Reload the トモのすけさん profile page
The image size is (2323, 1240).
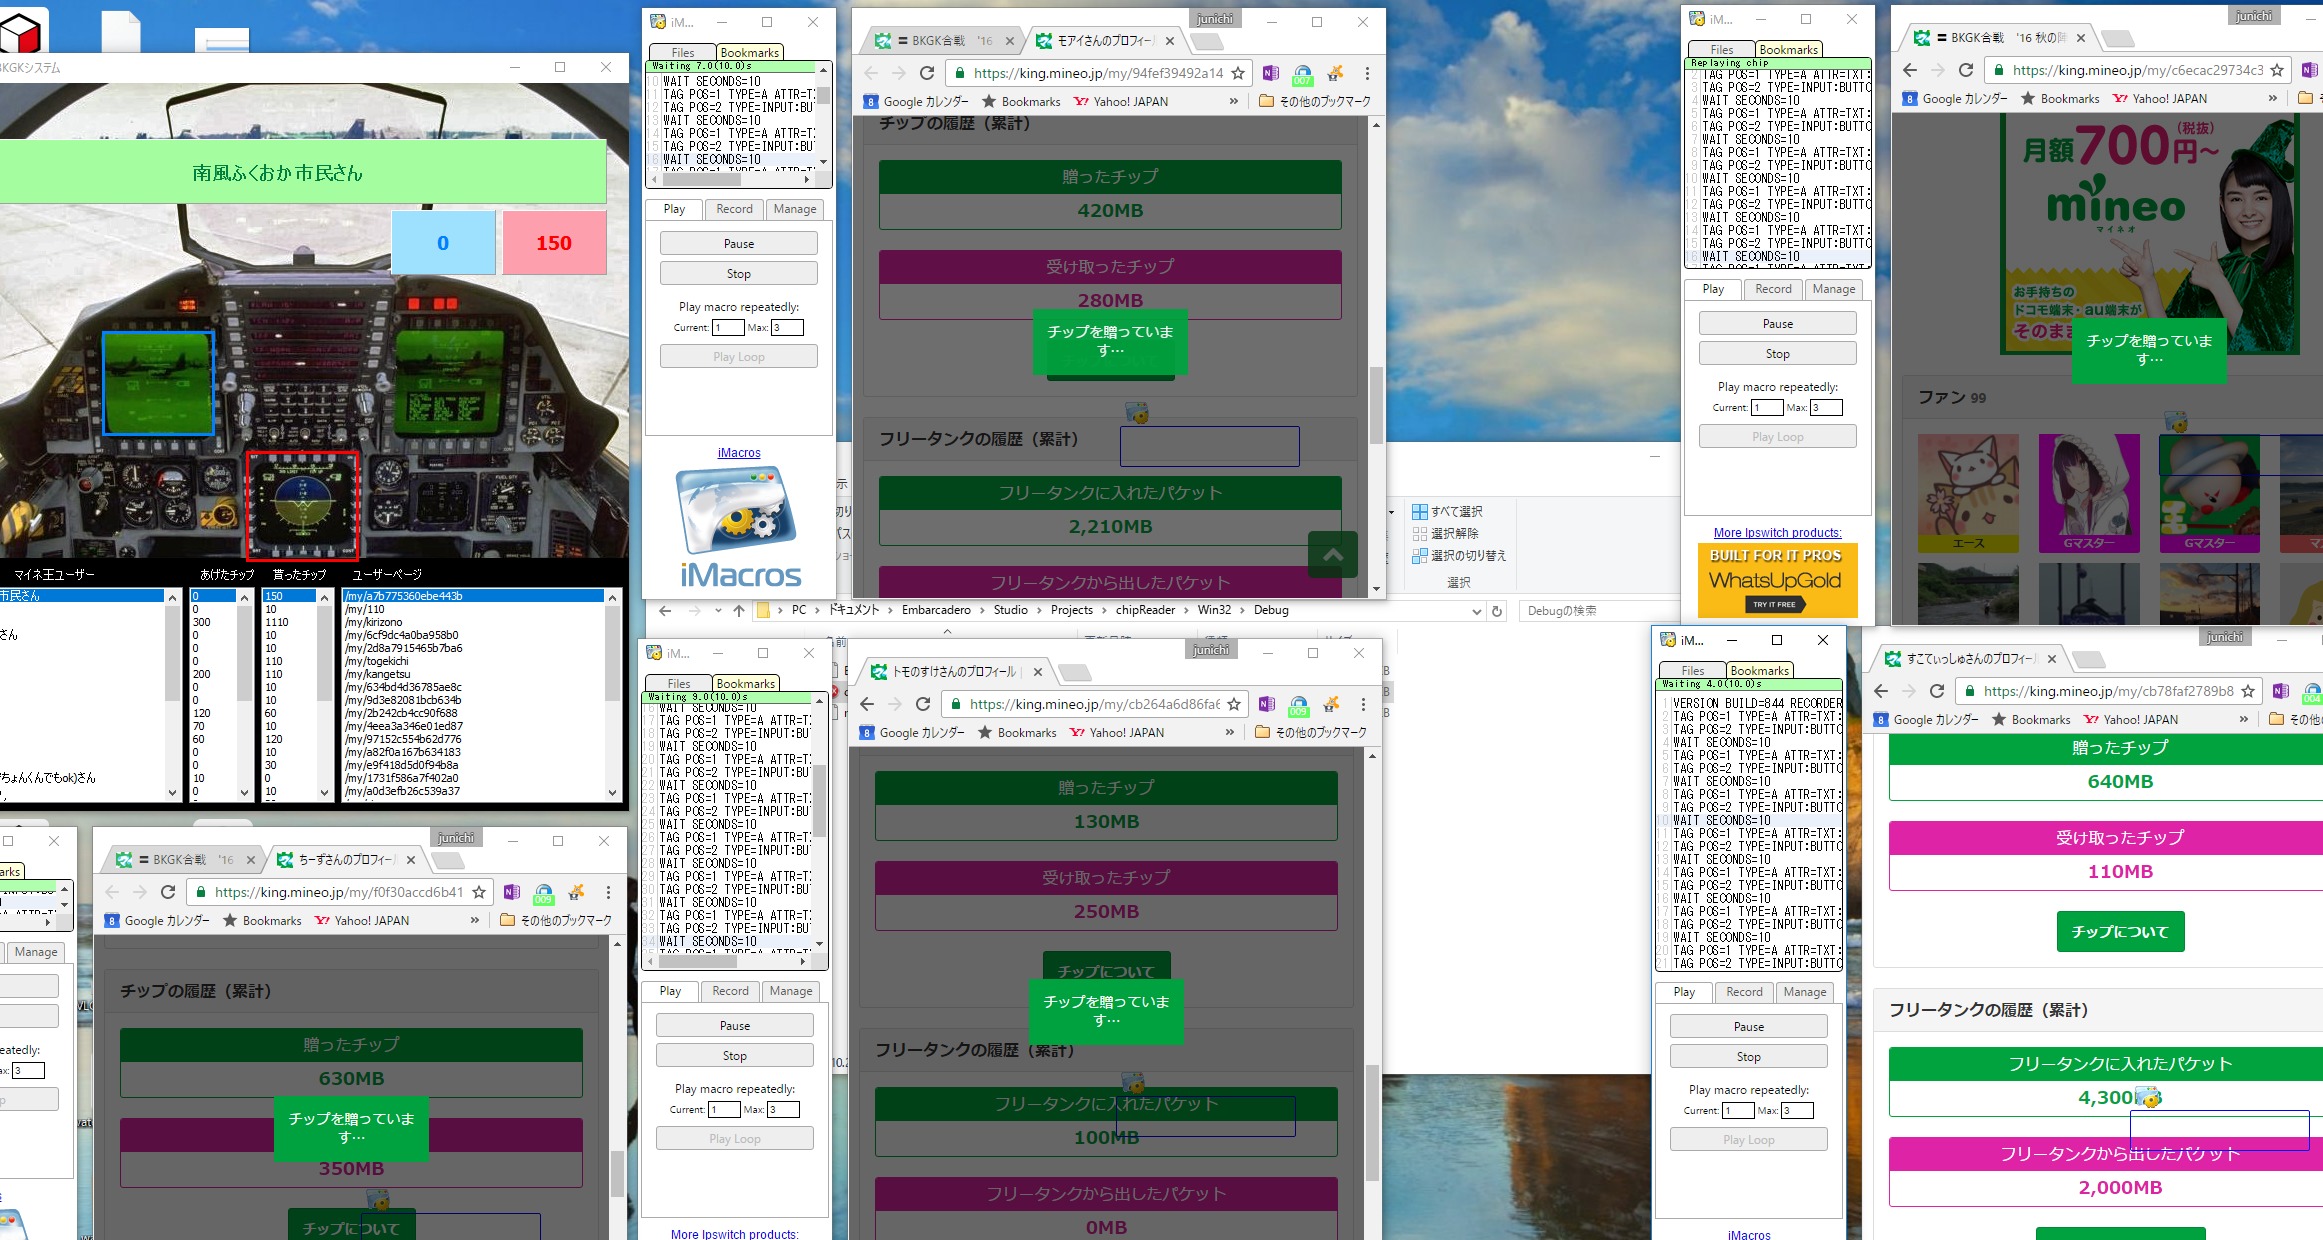923,704
